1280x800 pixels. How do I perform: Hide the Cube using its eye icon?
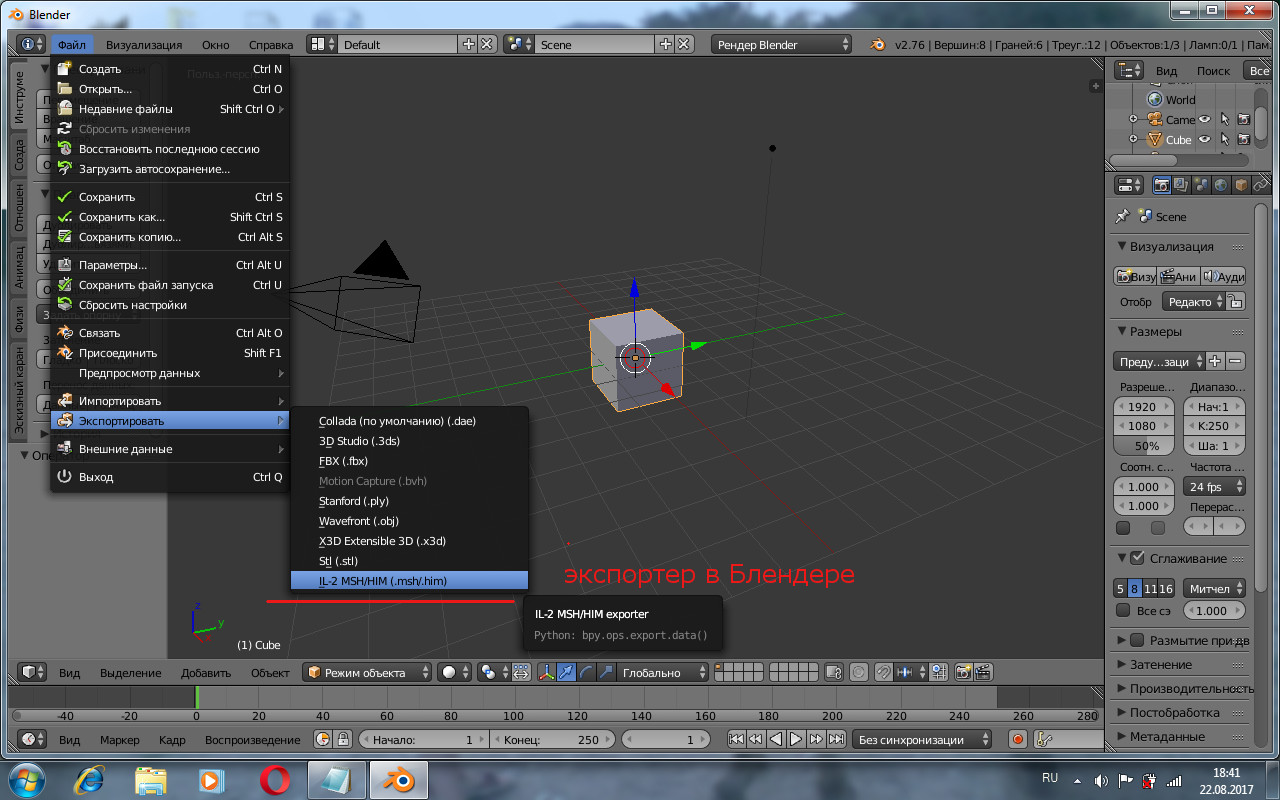[x=1205, y=139]
